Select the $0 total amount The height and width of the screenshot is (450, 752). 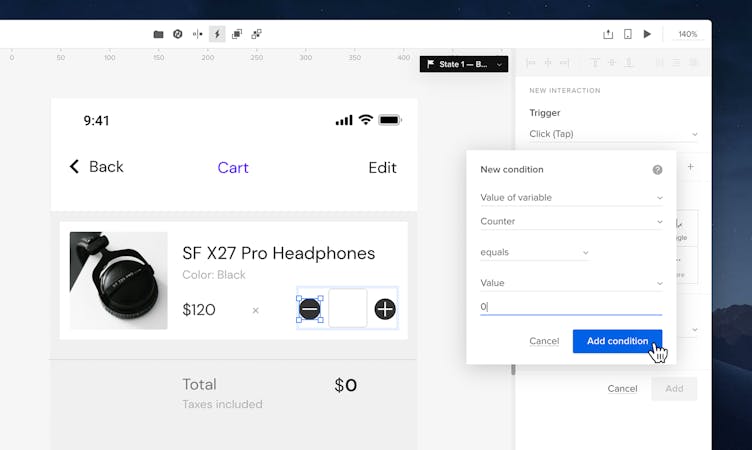346,385
